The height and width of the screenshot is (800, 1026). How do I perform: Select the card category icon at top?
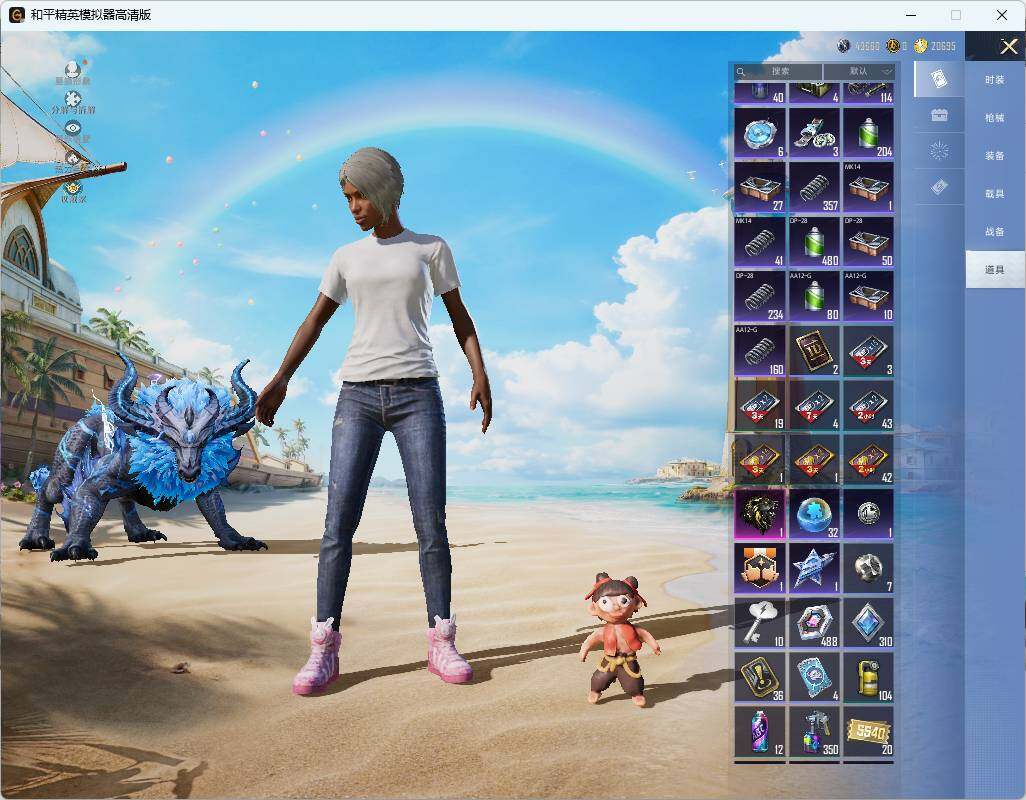click(939, 79)
